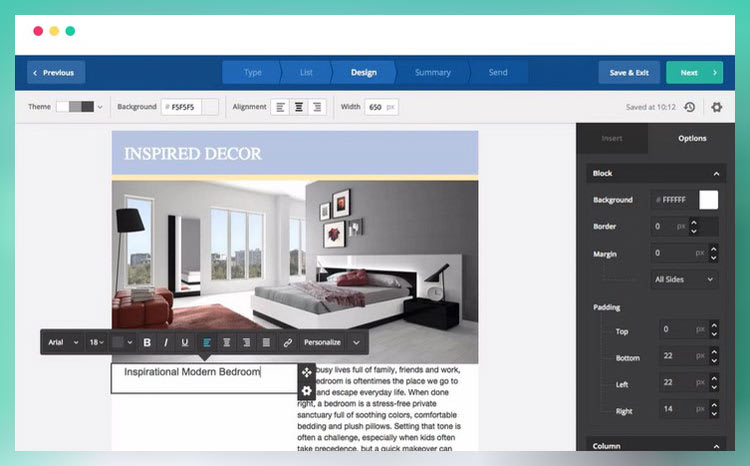750x466 pixels.
Task: Justify the text with the toolbar icon
Action: [265, 342]
